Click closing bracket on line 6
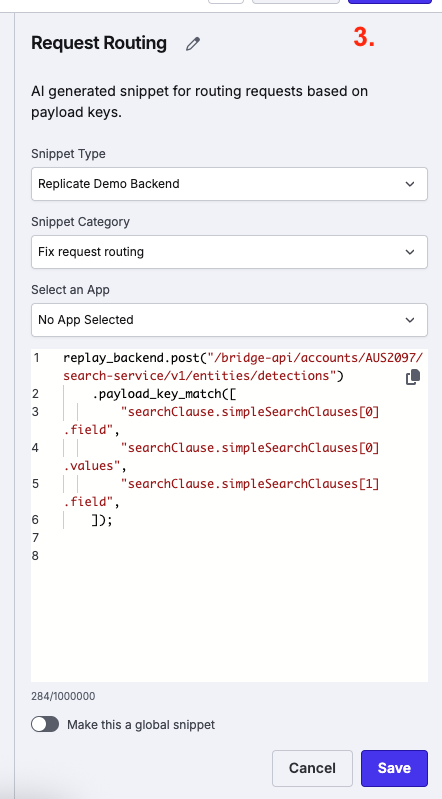This screenshot has height=799, width=442. [102, 519]
